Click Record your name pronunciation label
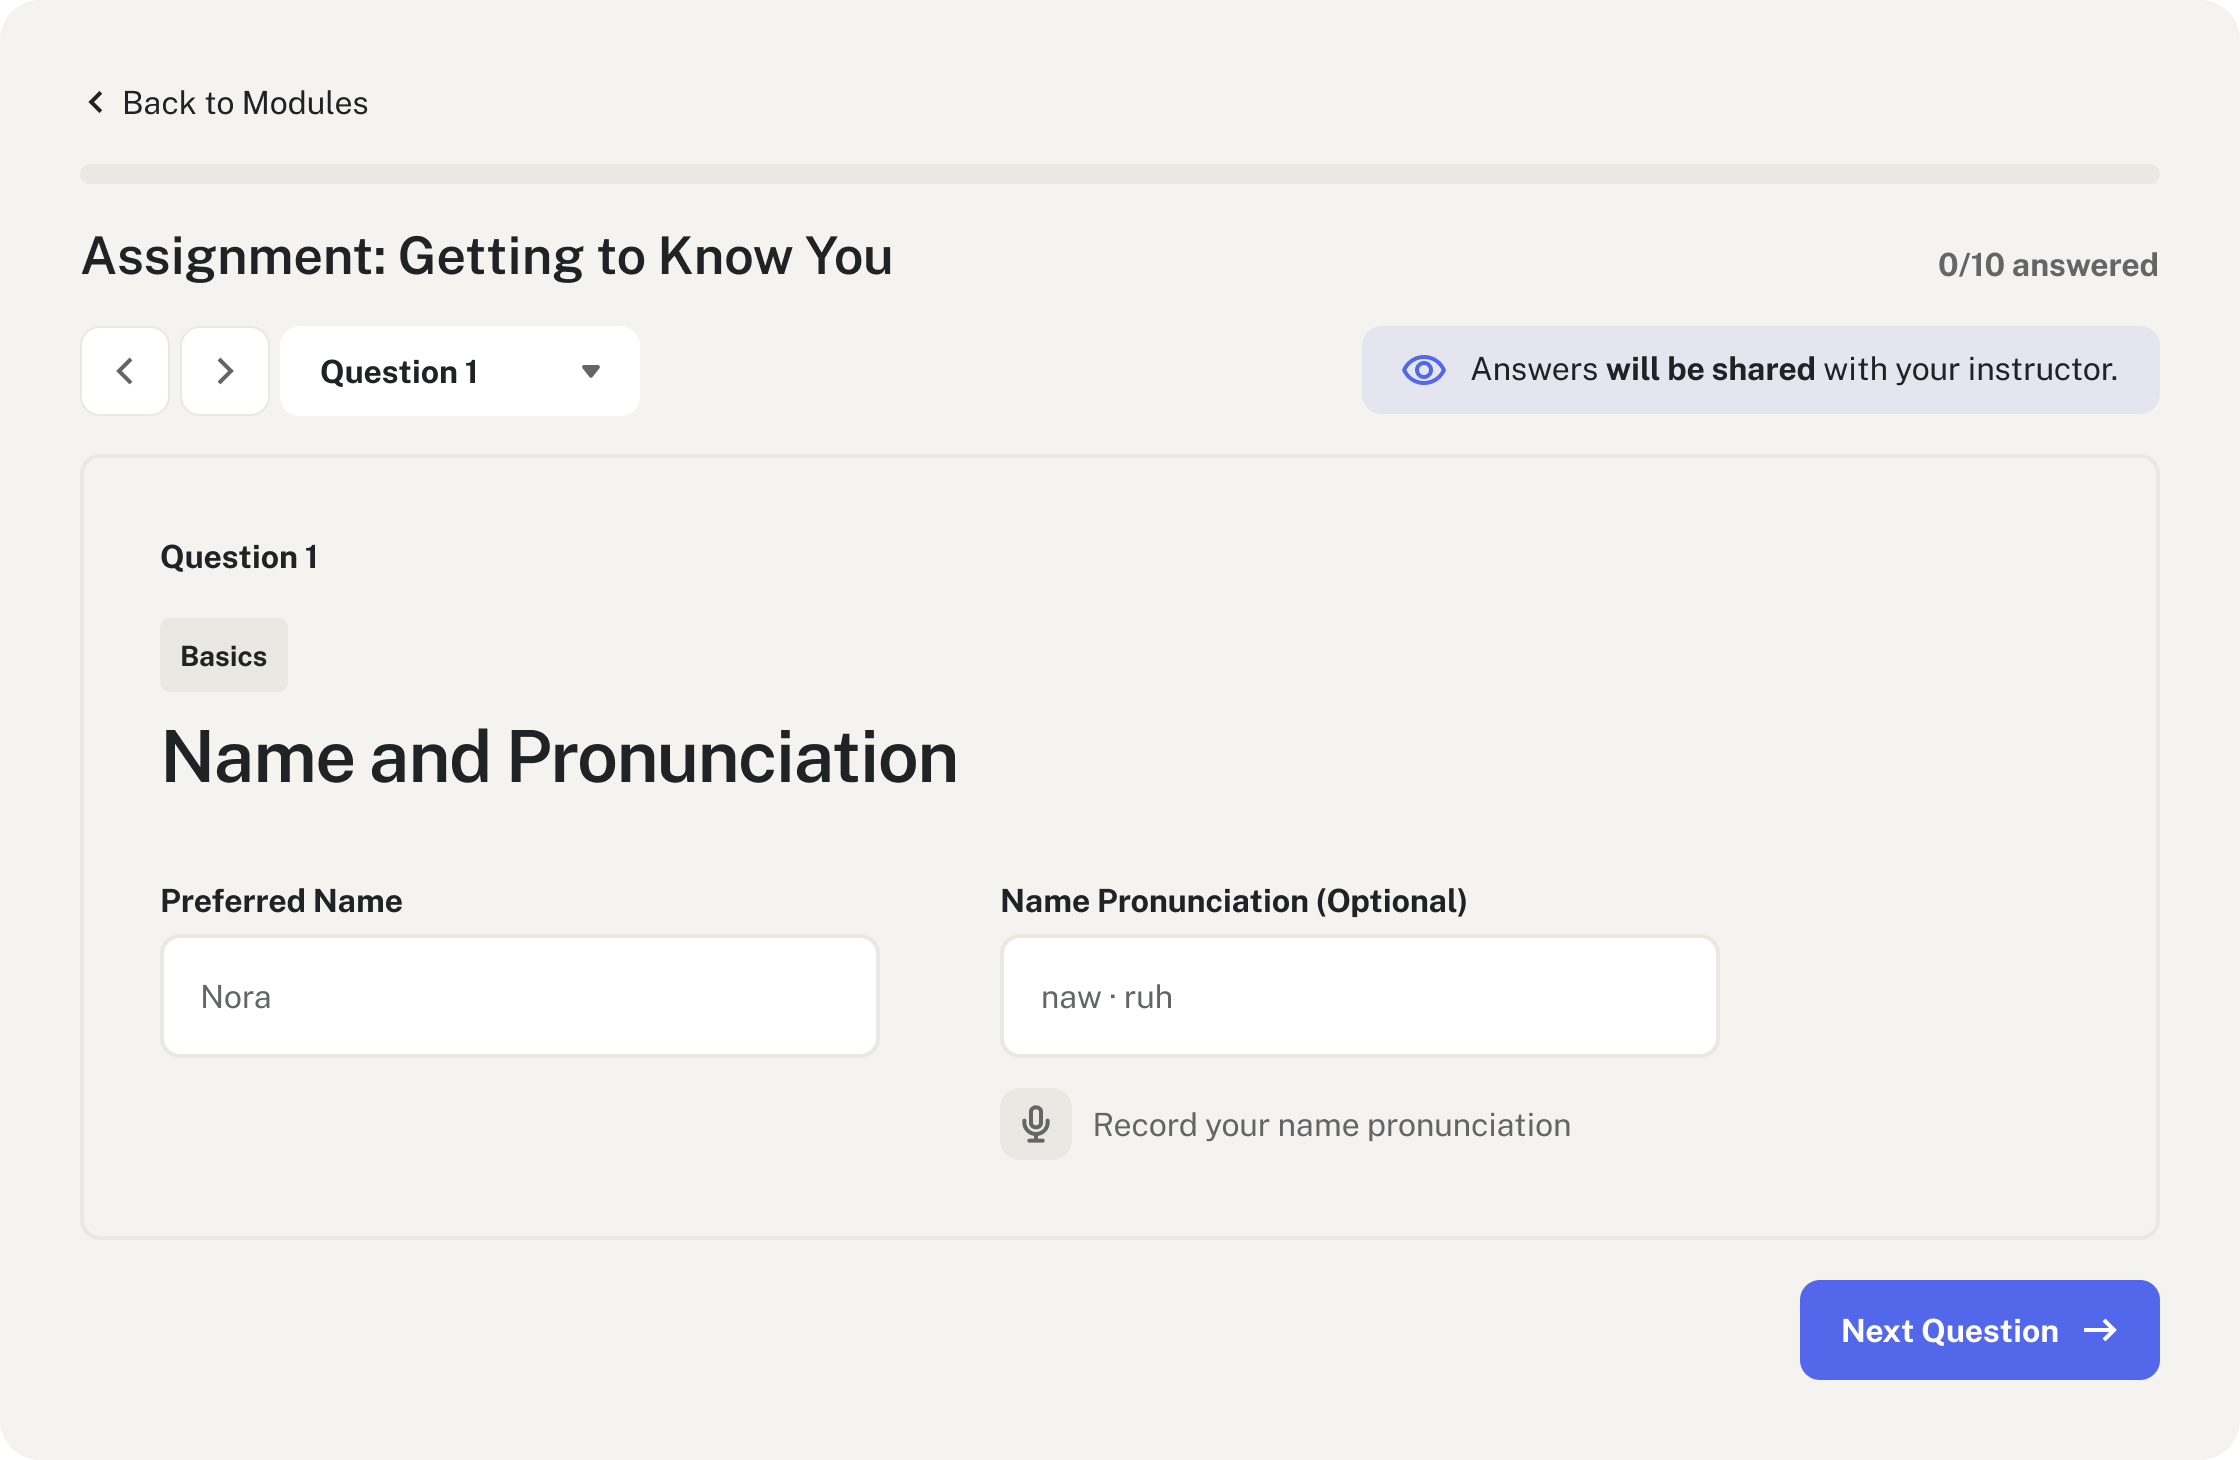Image resolution: width=2240 pixels, height=1460 pixels. 1331,1124
